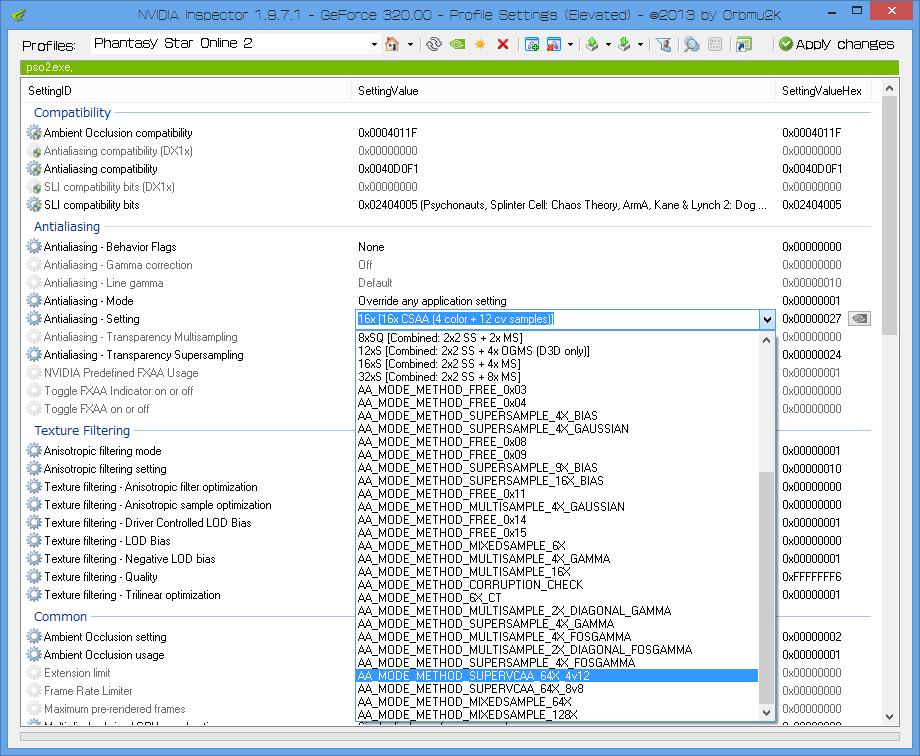Screen dimensions: 920x756
Task: Click gear icon for Antialiasing - Behavior Flags
Action: point(34,247)
